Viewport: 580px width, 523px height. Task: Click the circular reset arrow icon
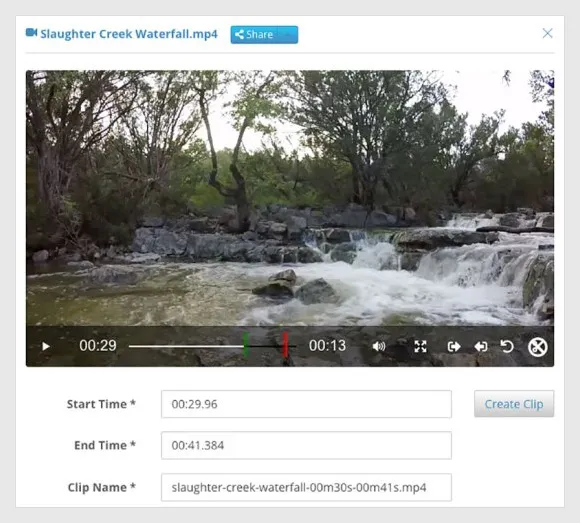click(507, 347)
